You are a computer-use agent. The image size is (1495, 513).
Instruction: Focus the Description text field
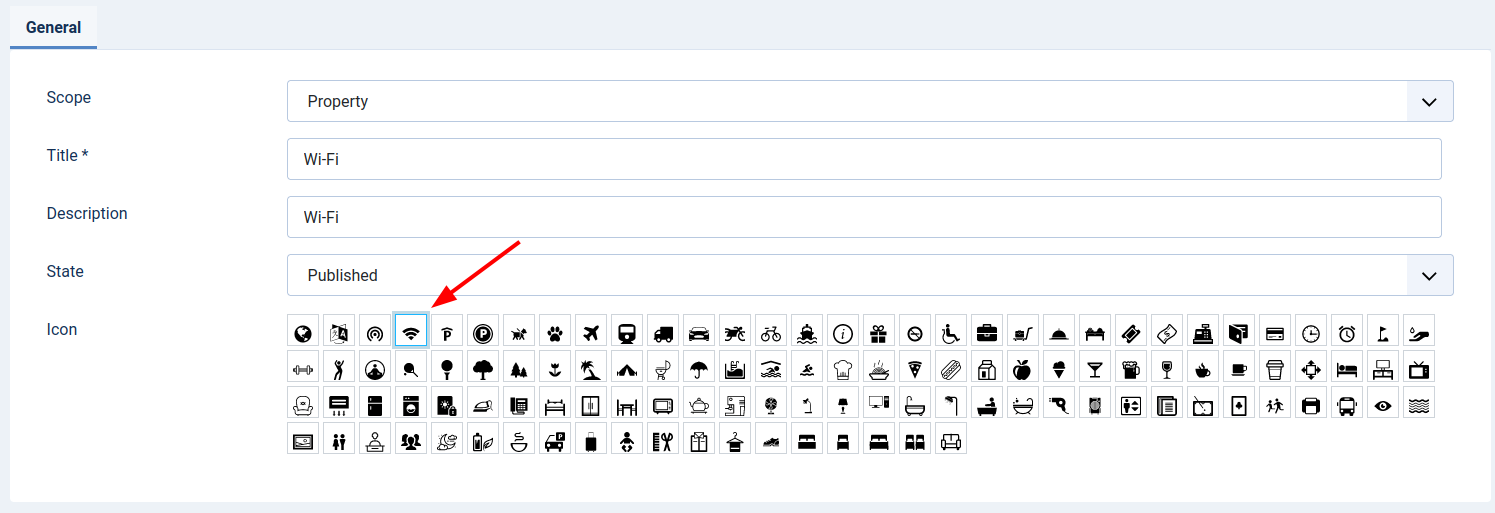coord(864,218)
